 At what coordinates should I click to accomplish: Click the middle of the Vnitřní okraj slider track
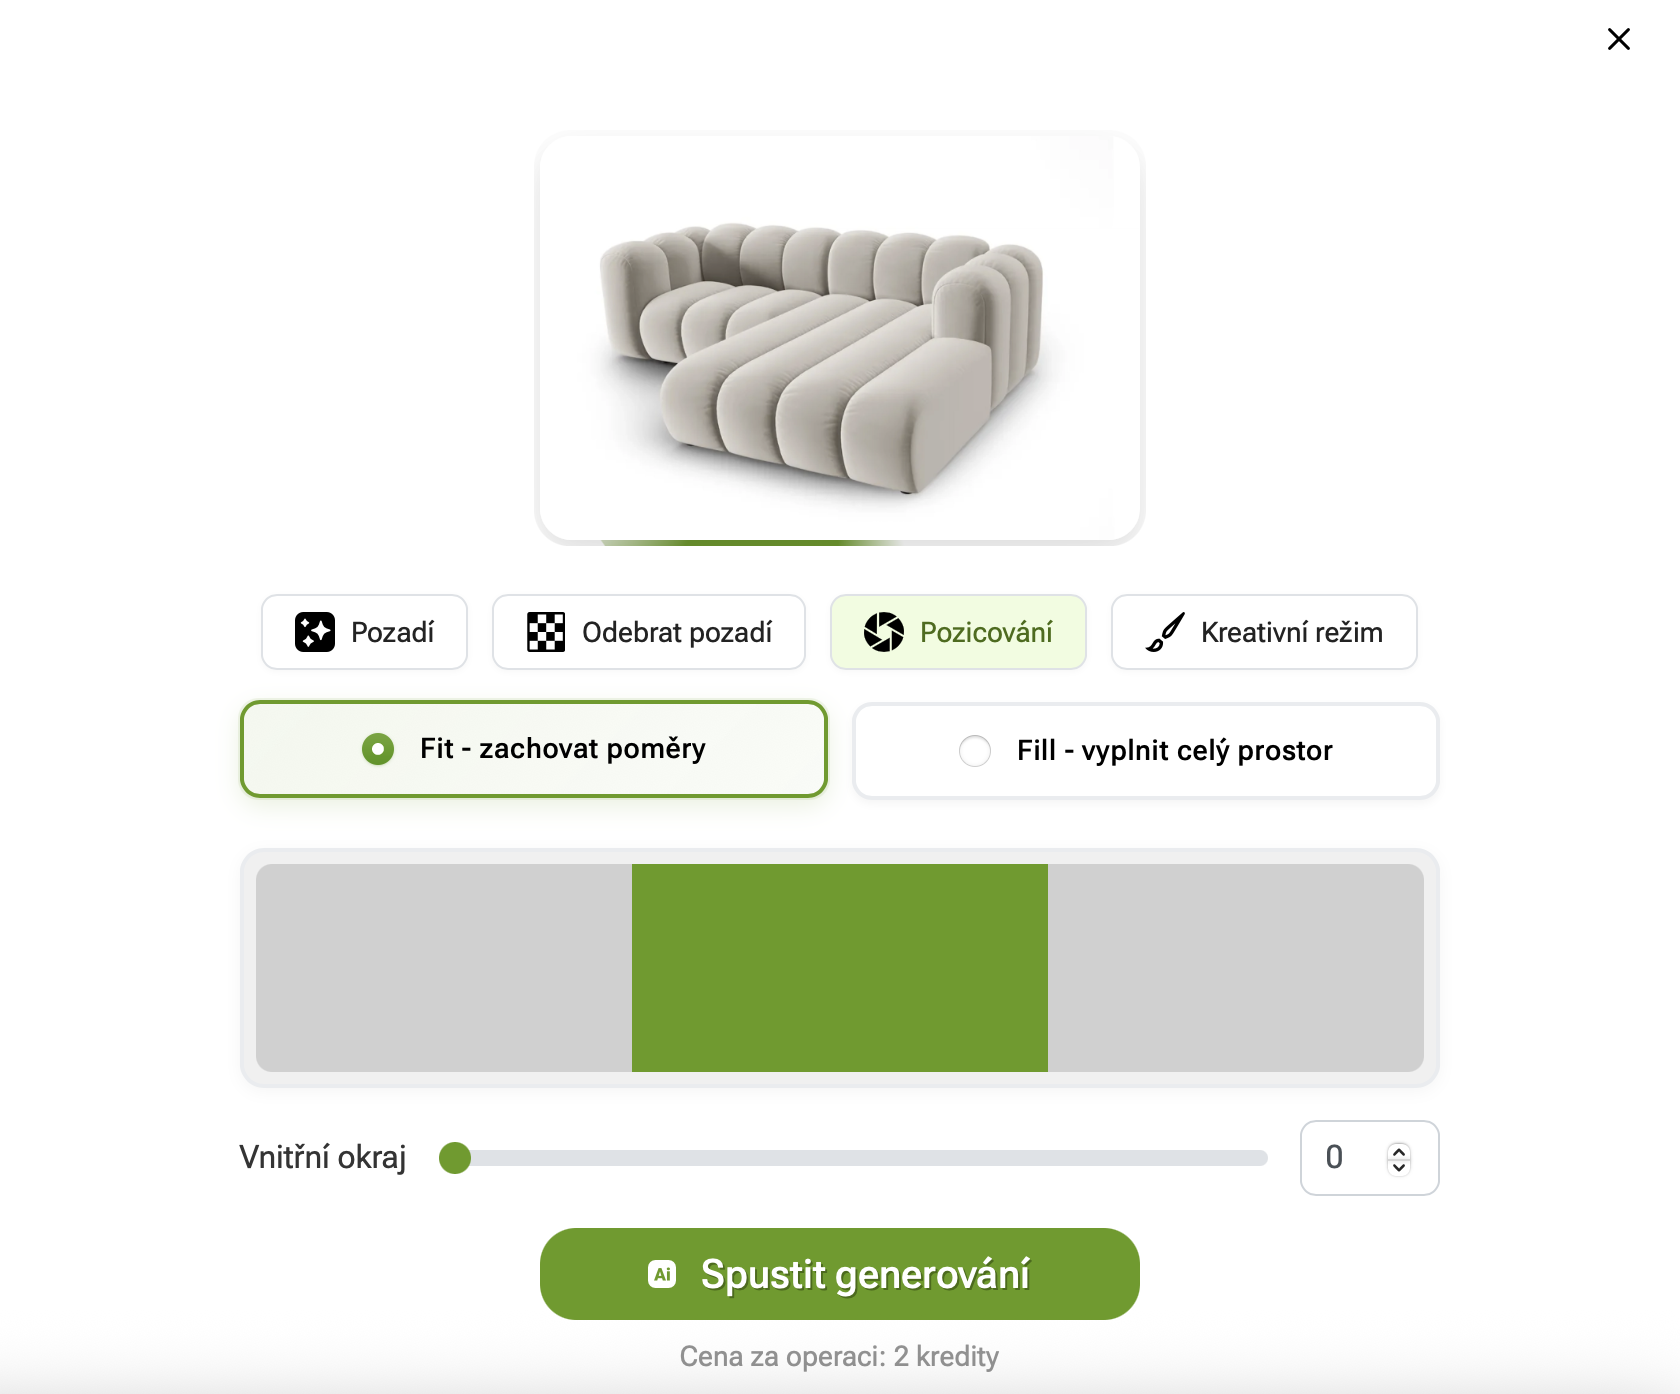[x=860, y=1158]
